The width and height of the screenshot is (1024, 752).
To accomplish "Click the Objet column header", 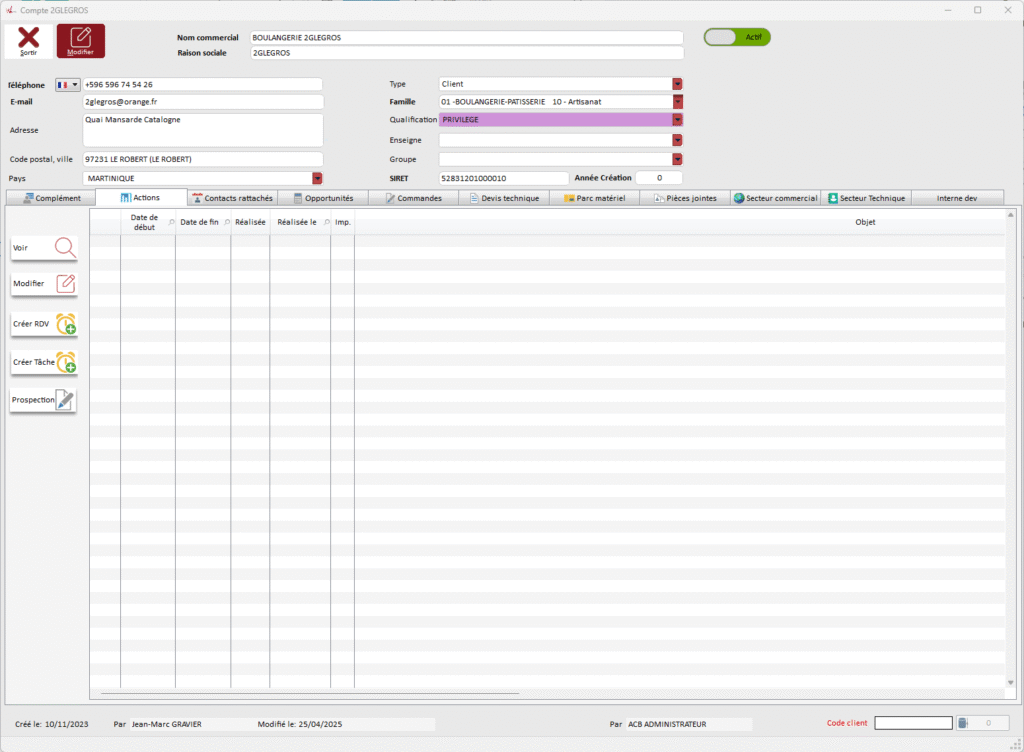I will [864, 222].
